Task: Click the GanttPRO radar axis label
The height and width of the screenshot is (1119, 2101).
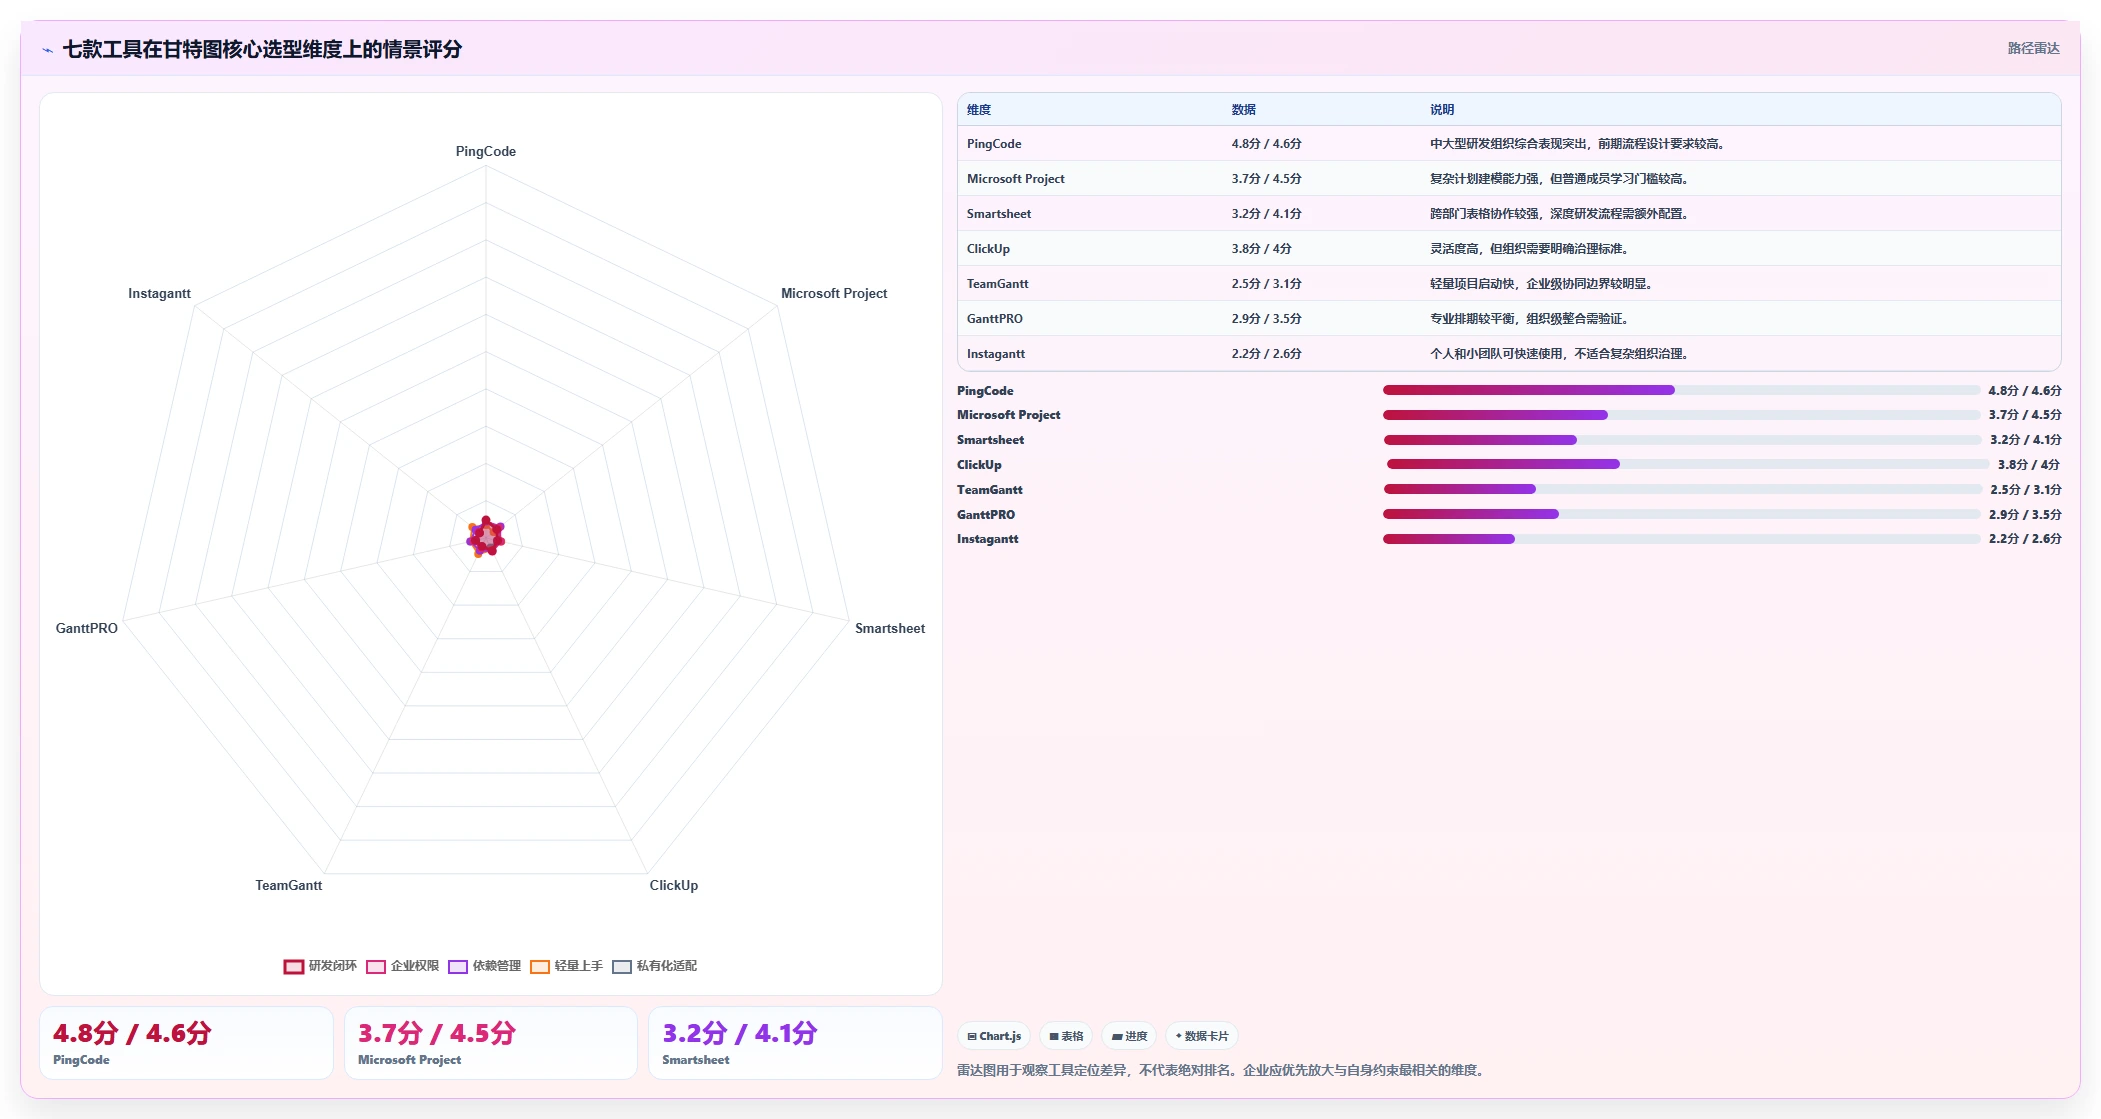Action: click(87, 629)
